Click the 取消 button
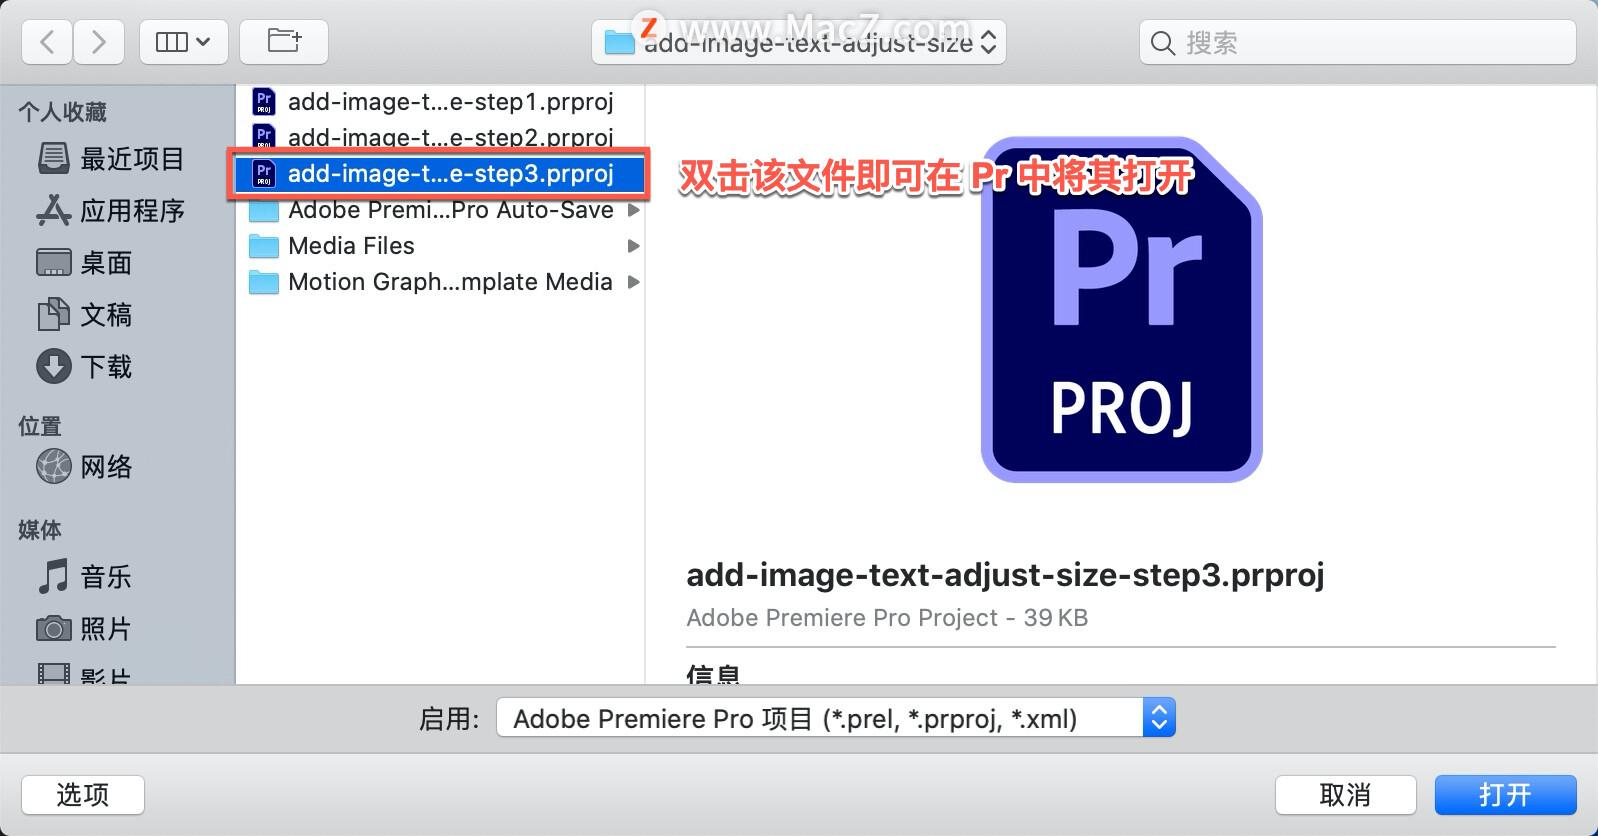This screenshot has width=1598, height=836. 1345,795
